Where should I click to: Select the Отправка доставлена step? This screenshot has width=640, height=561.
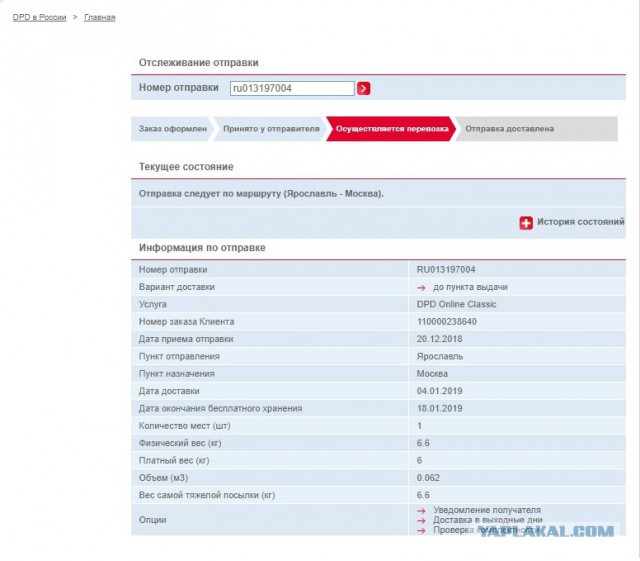536,129
